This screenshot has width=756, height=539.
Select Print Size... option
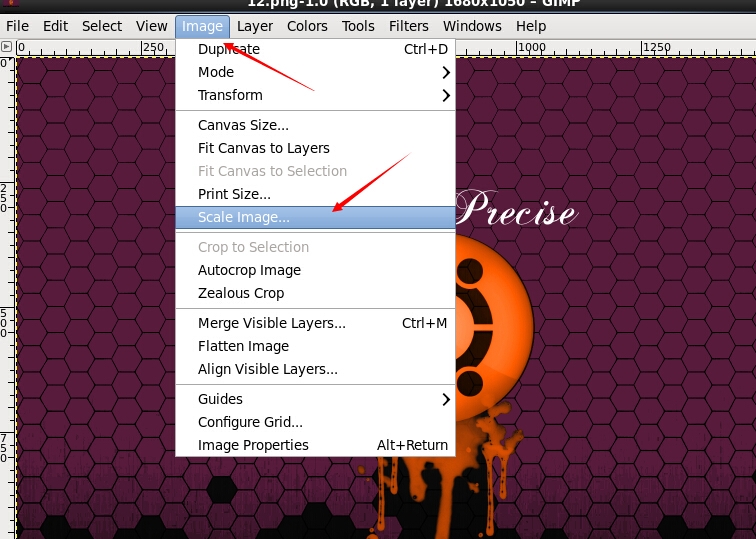(315, 194)
